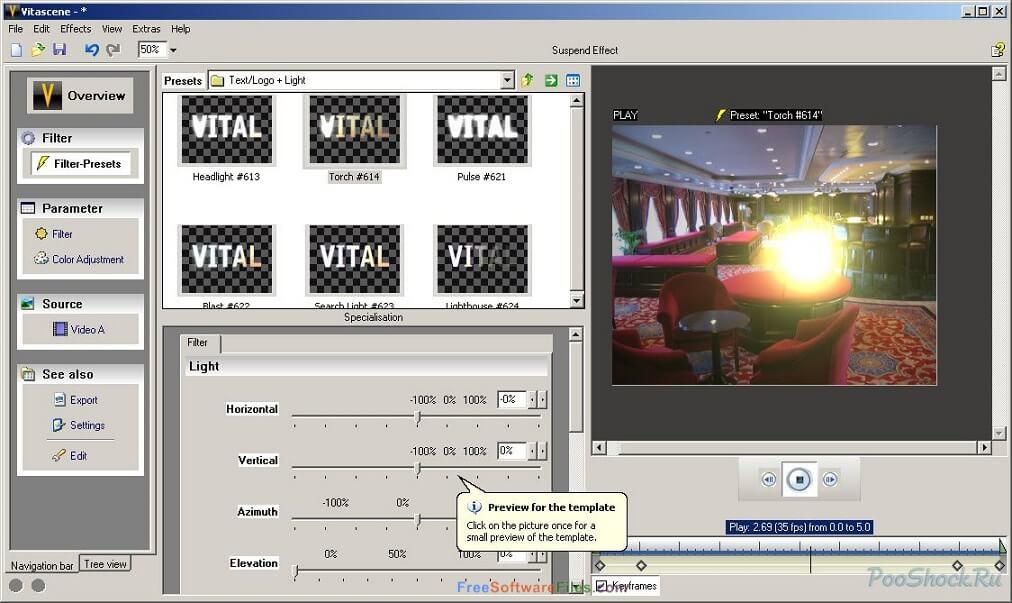Screen dimensions: 1012x603
Task: Click preview vertical scroll-down arrow
Action: pyautogui.click(x=998, y=433)
